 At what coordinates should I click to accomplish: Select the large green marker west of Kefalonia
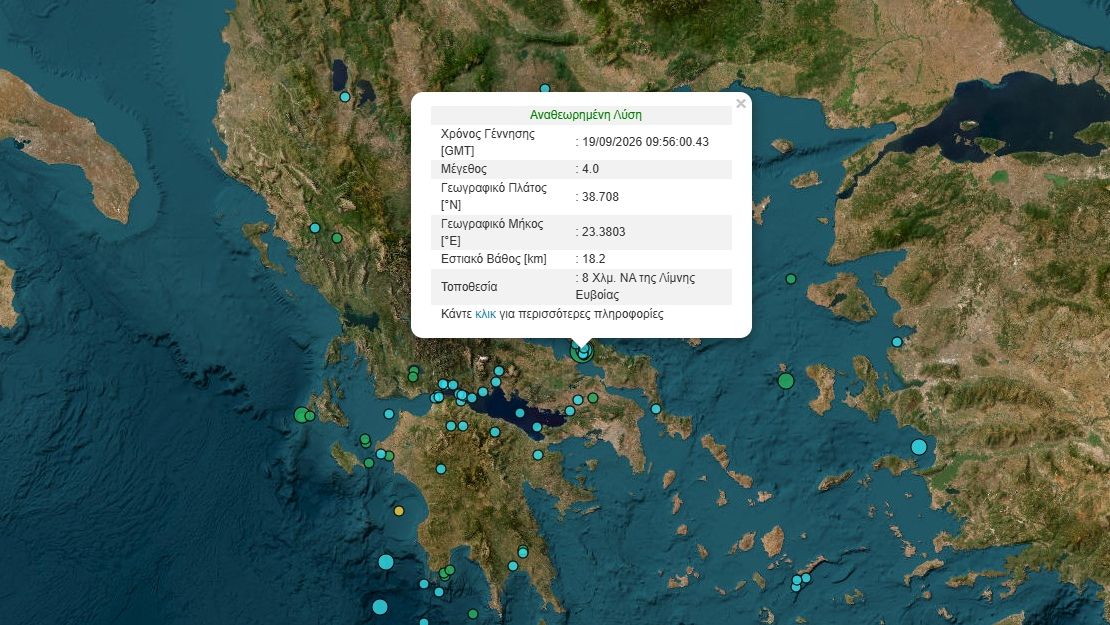point(301,415)
